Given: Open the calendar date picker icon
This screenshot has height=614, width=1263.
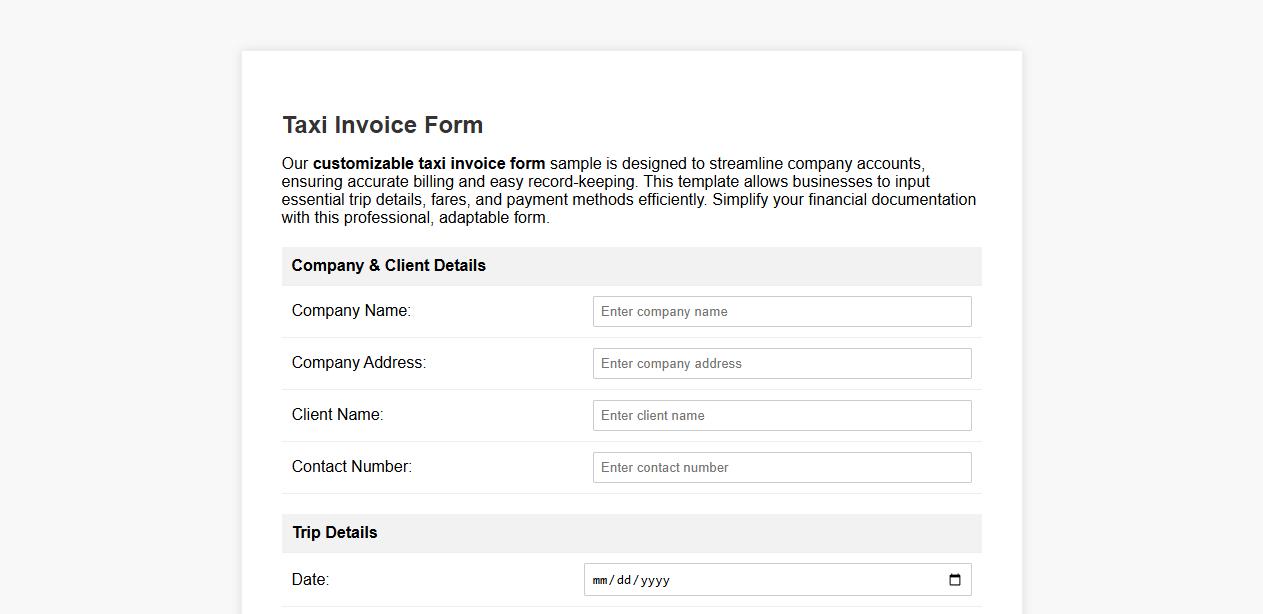Looking at the screenshot, I should (x=955, y=579).
